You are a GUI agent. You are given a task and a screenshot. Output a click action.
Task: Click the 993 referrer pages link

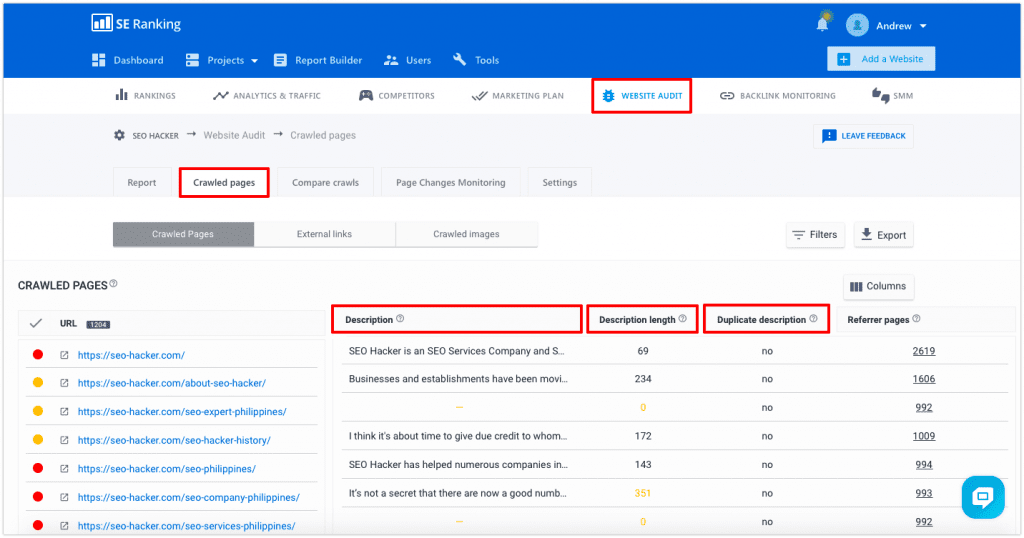pos(923,493)
